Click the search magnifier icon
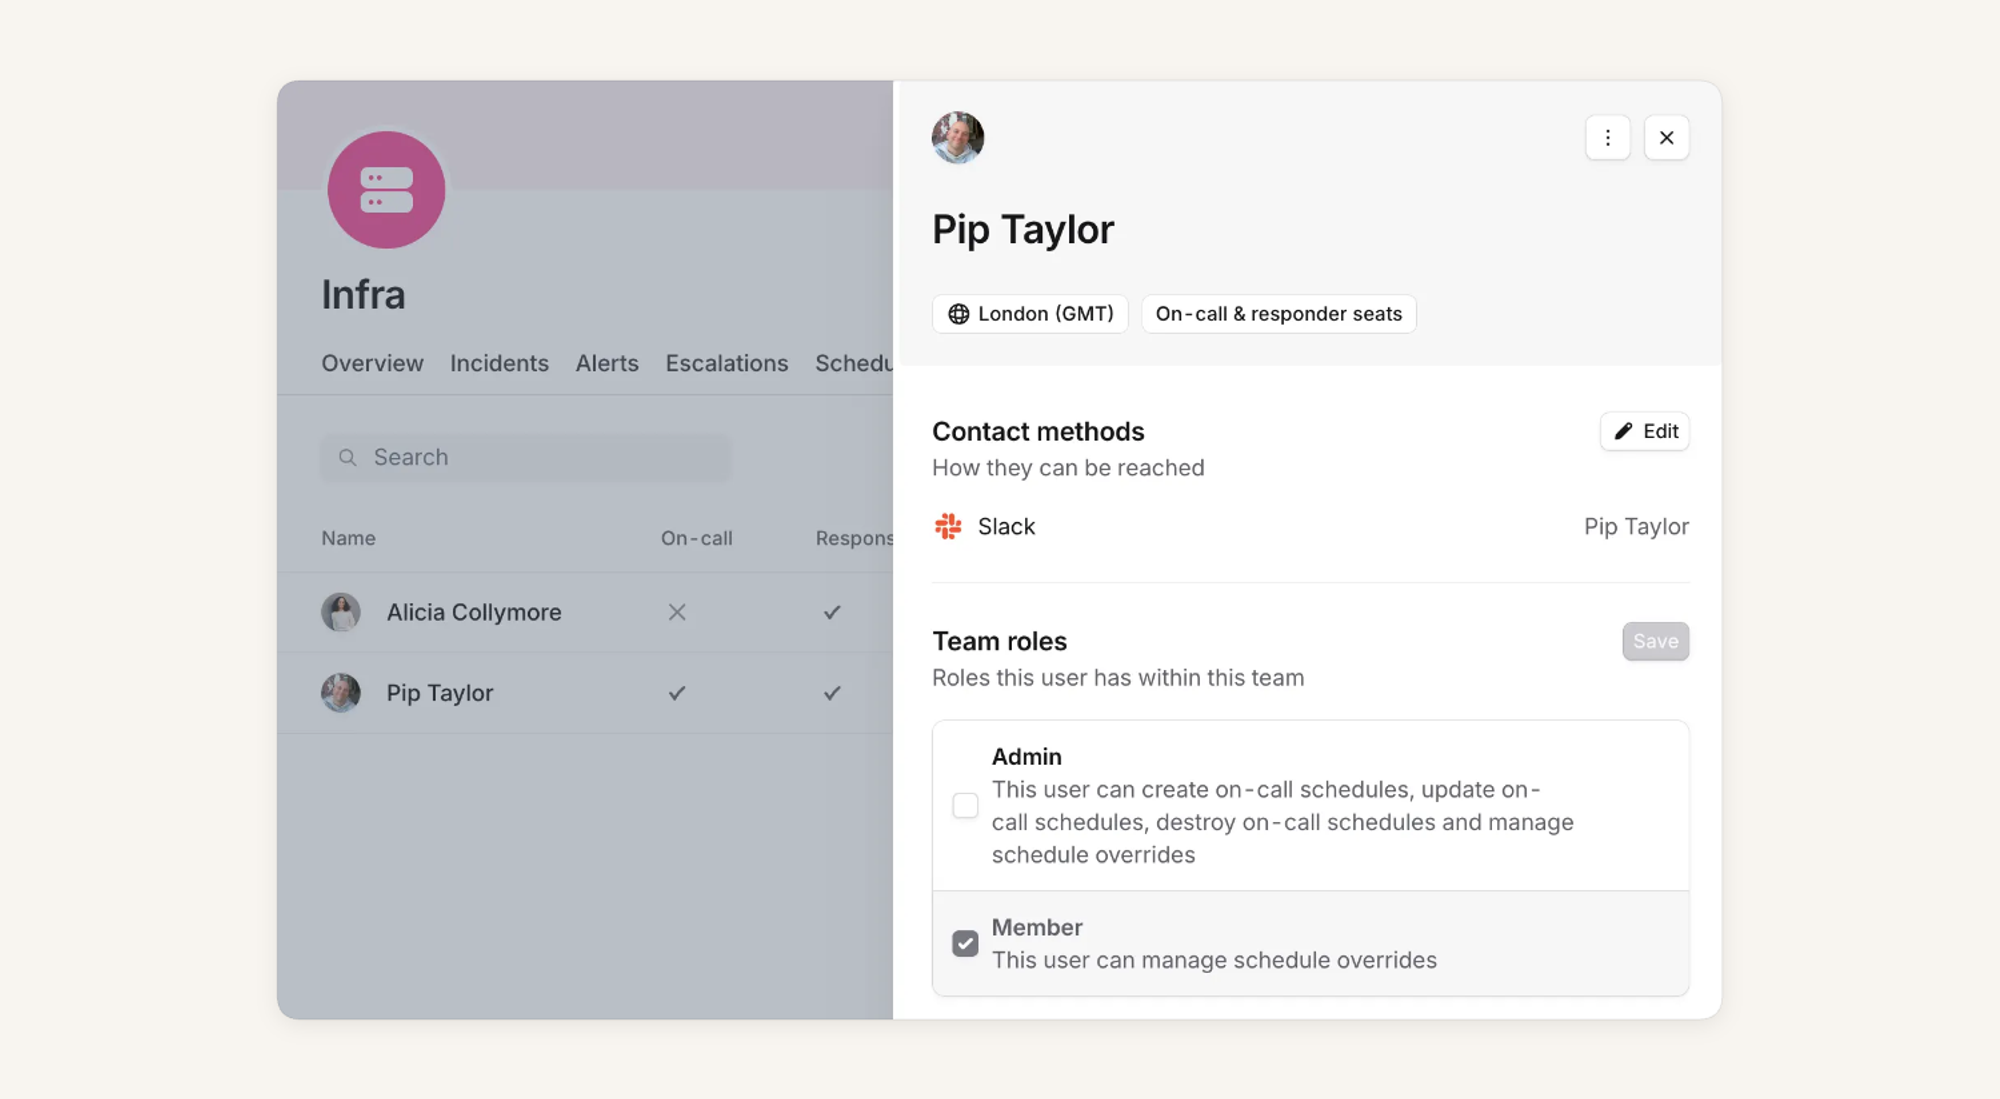The height and width of the screenshot is (1099, 2000). [347, 458]
